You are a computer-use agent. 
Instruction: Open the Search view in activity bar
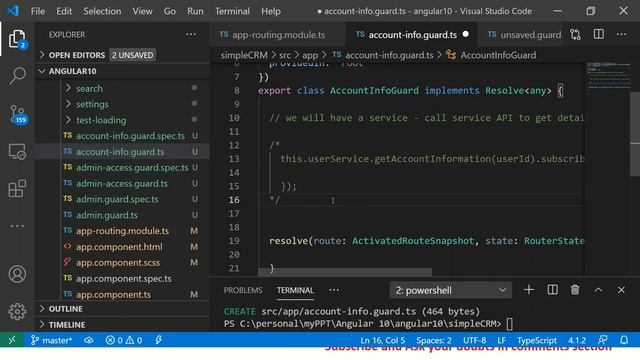pos(17,76)
